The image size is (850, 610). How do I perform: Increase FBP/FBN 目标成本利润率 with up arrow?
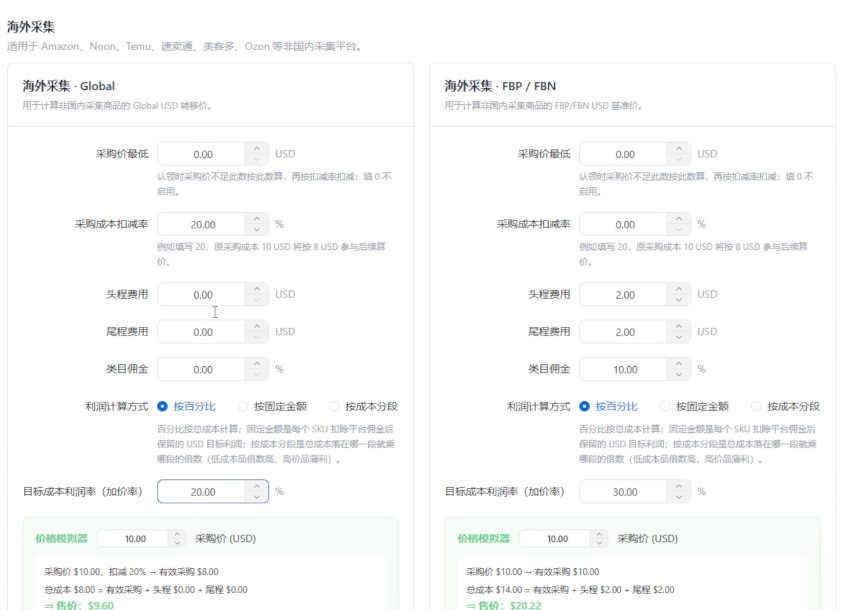coord(679,486)
